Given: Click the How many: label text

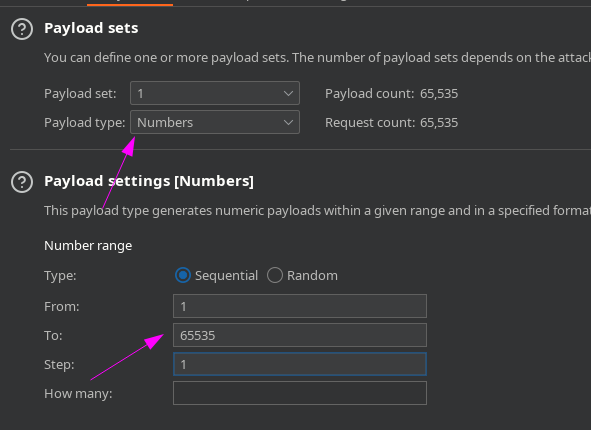Looking at the screenshot, I should tap(78, 393).
